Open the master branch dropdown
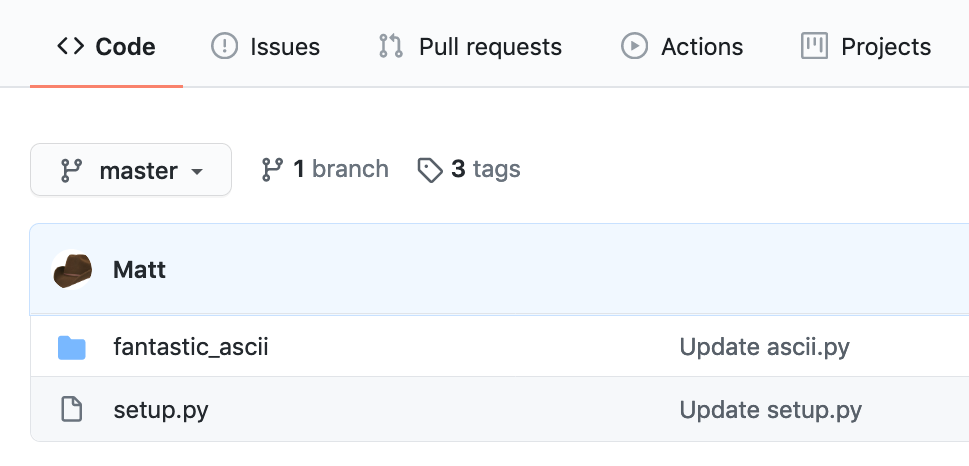This screenshot has height=466, width=969. pos(131,170)
